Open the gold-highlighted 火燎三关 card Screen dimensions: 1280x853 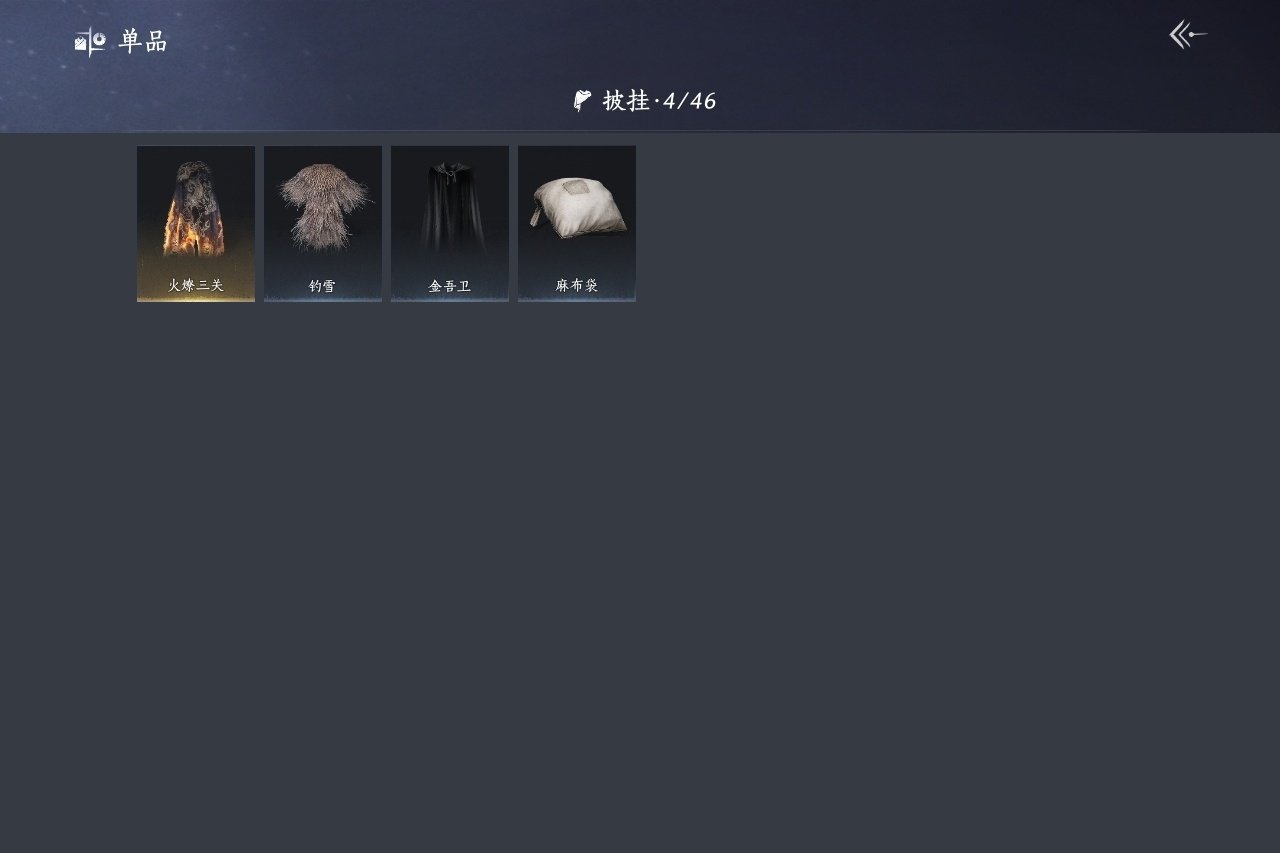tap(196, 223)
